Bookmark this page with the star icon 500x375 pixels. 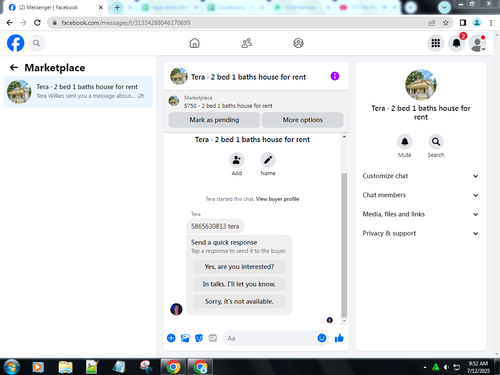(446, 23)
